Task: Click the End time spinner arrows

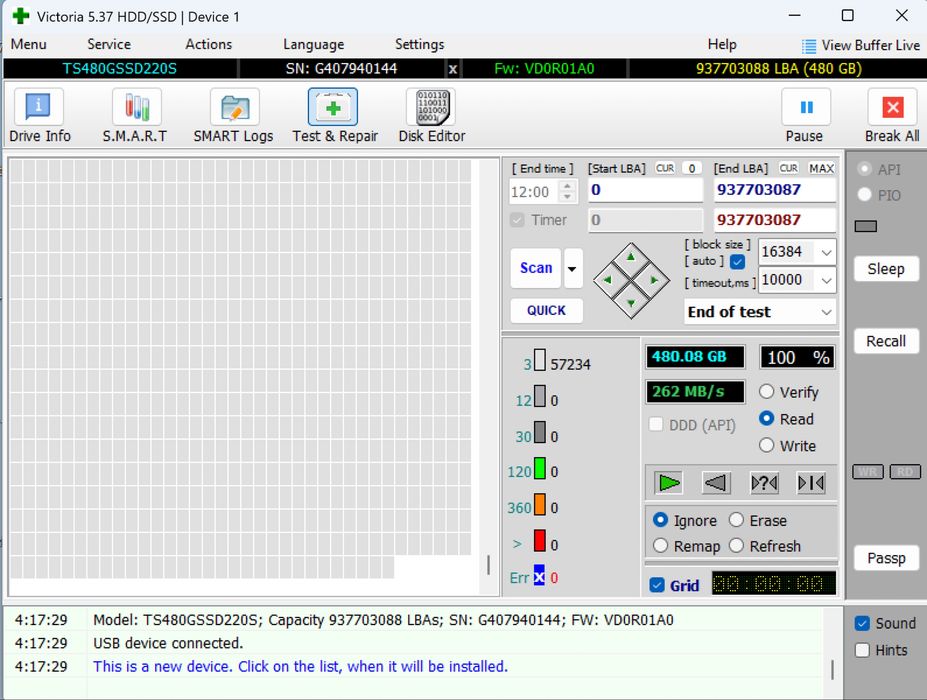Action: point(568,191)
